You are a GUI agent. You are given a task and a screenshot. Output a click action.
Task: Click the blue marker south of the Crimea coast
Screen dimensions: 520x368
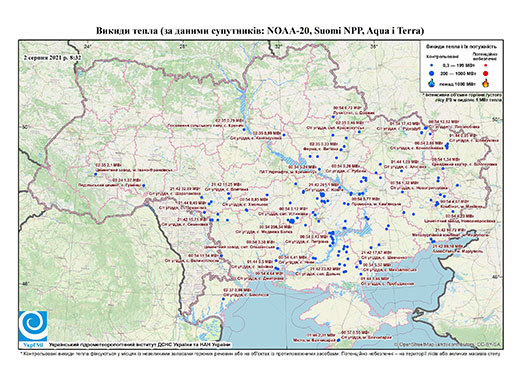[338, 340]
